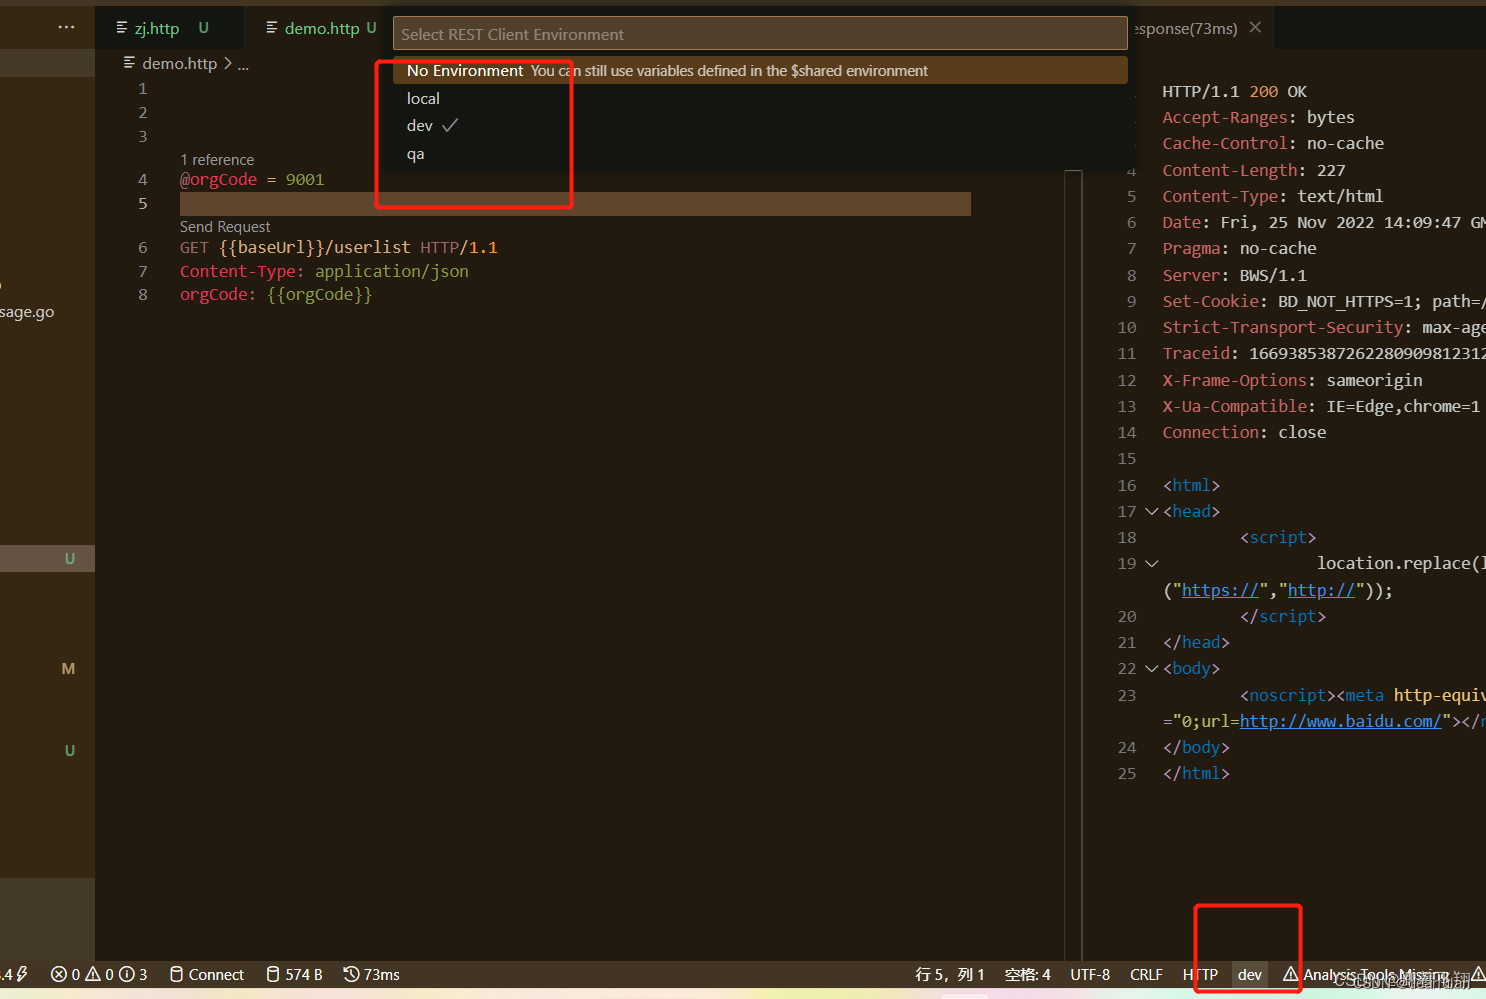Click the Content-Length: 227 header
The height and width of the screenshot is (999, 1486).
coord(1253,170)
